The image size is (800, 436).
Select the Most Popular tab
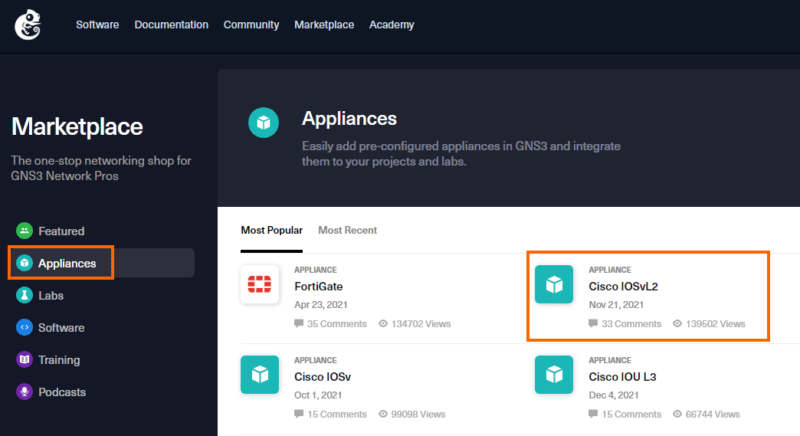pyautogui.click(x=271, y=230)
